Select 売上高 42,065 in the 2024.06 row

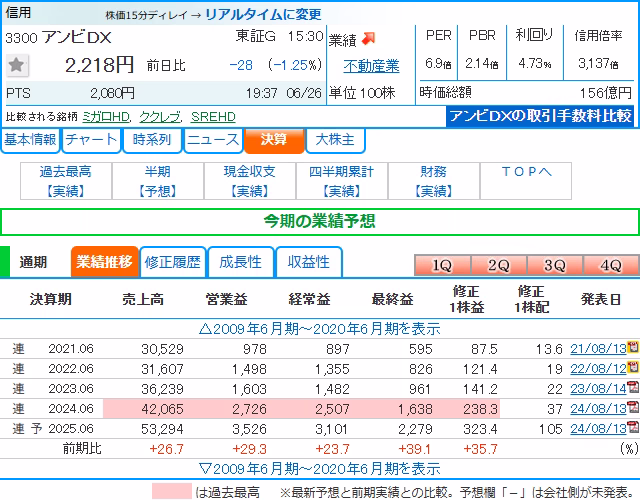click(162, 409)
